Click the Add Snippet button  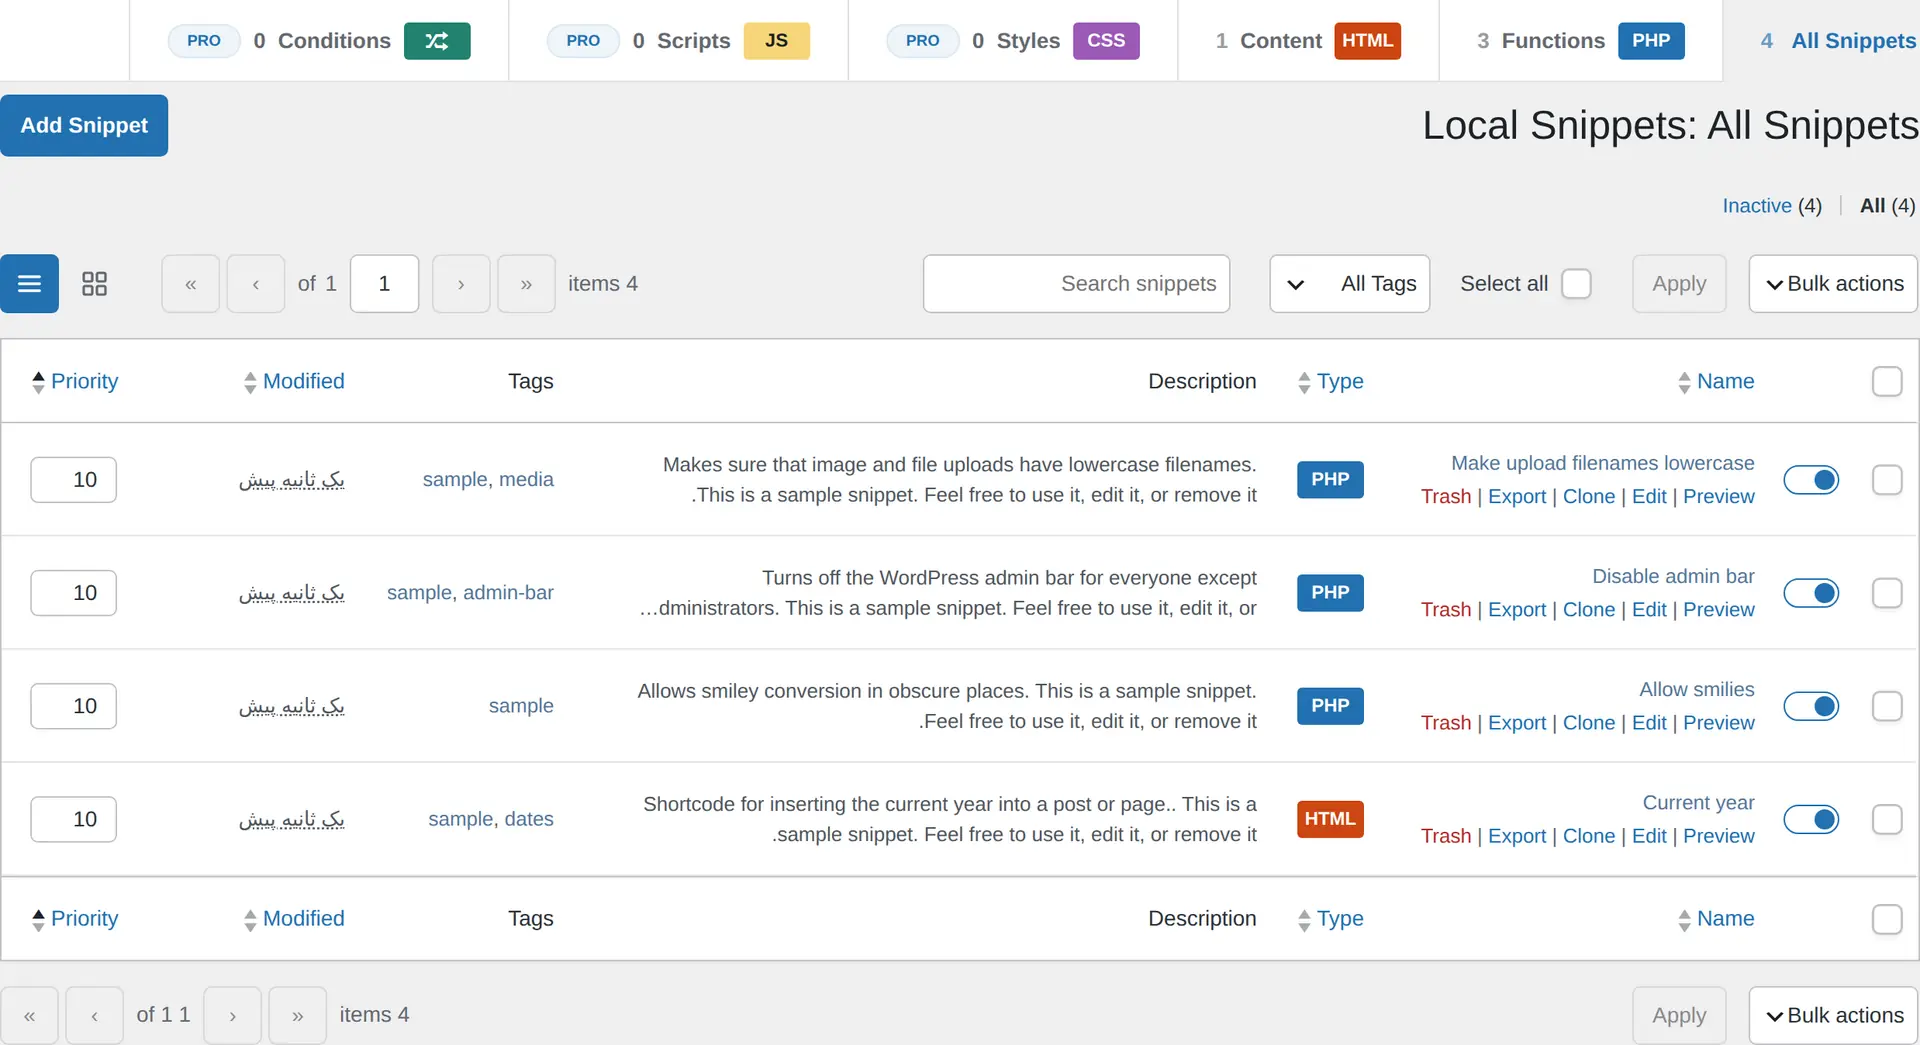pyautogui.click(x=84, y=125)
